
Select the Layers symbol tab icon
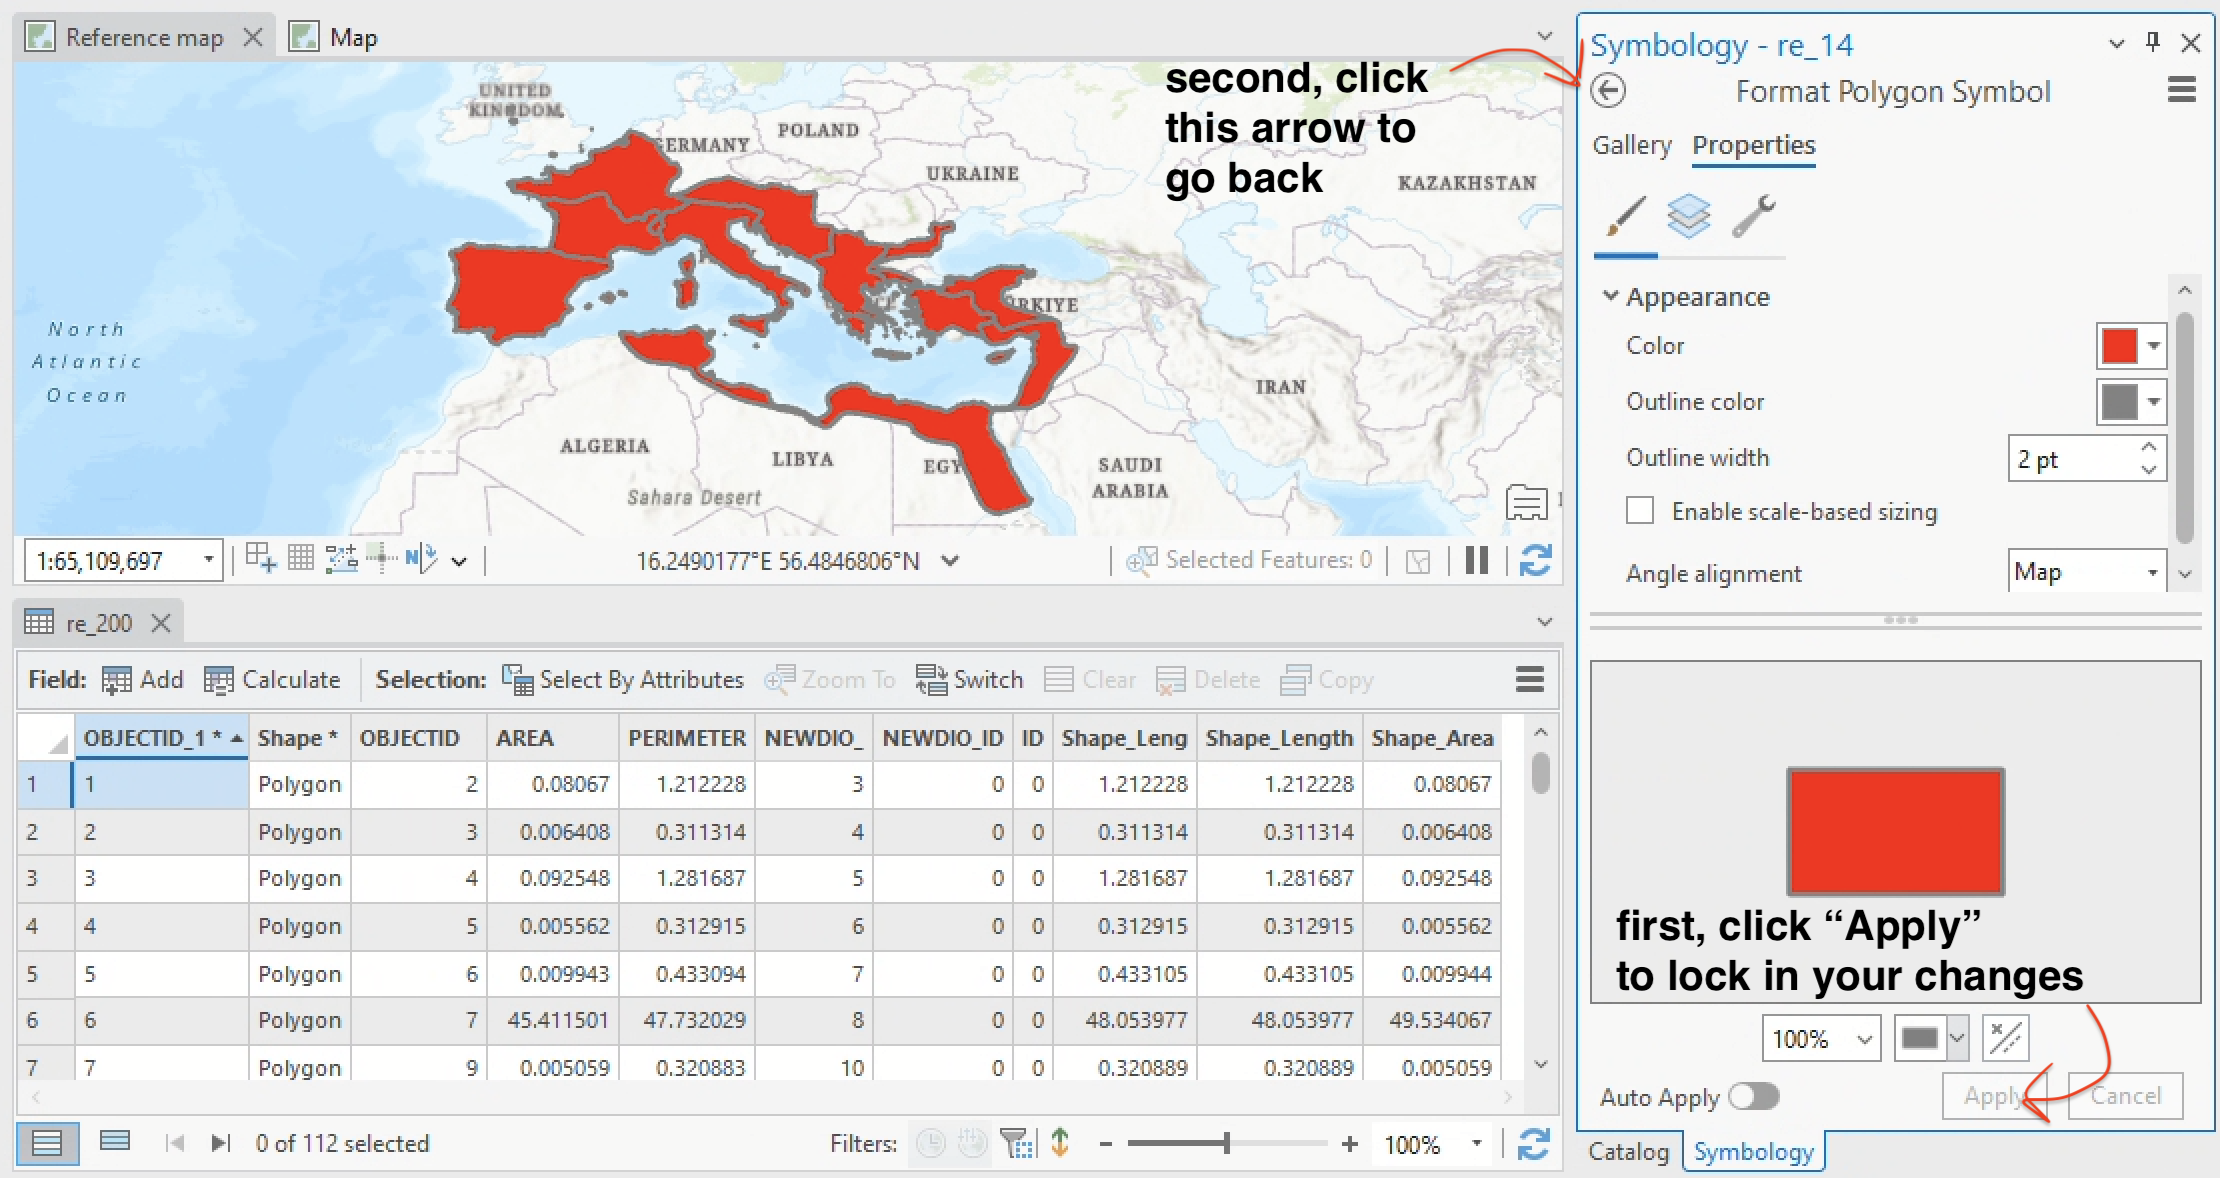[1688, 216]
